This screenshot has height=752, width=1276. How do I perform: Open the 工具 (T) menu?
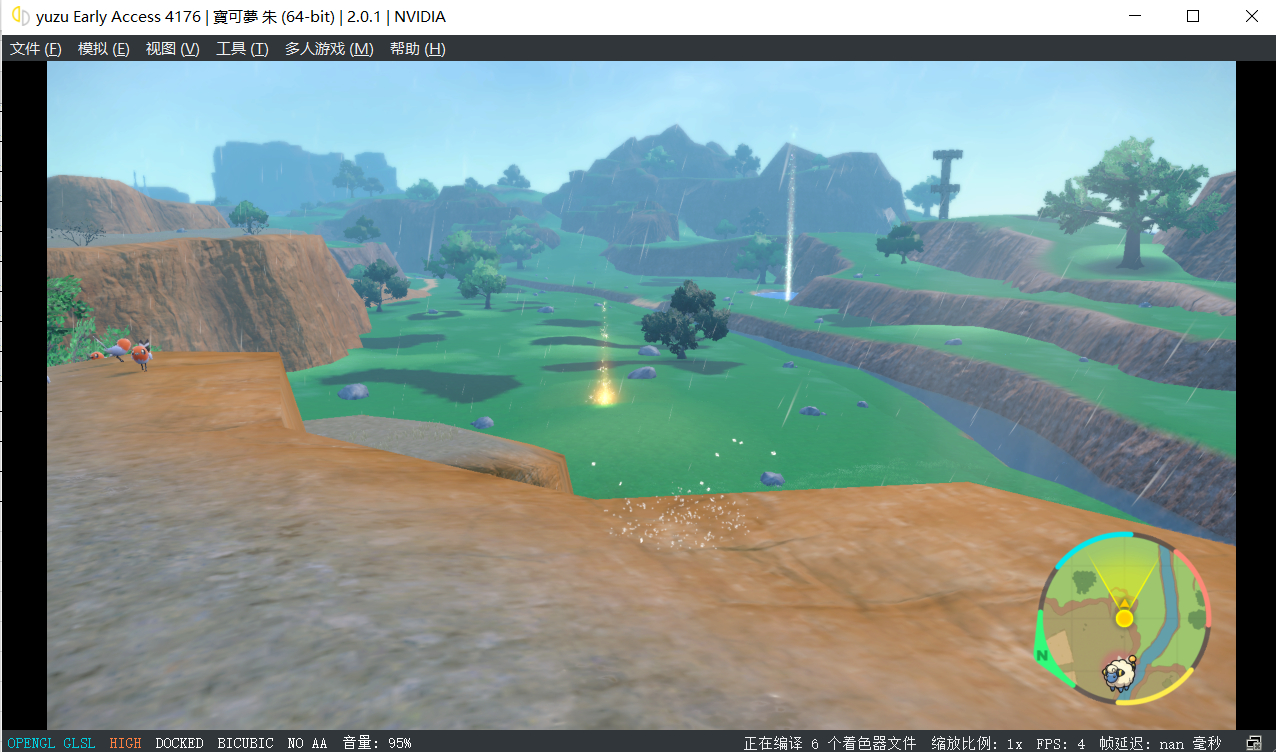(242, 48)
